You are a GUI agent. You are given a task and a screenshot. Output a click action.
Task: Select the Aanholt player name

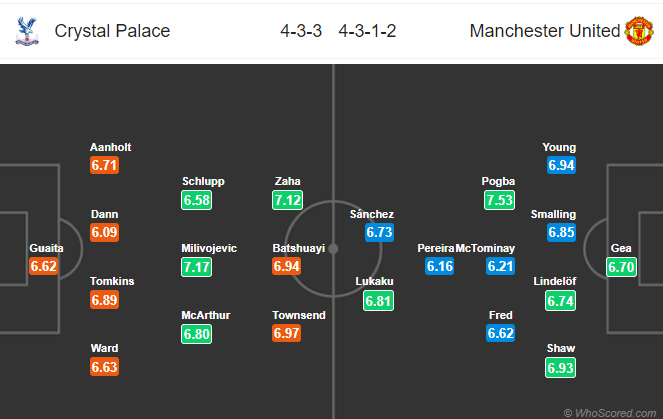(x=110, y=147)
